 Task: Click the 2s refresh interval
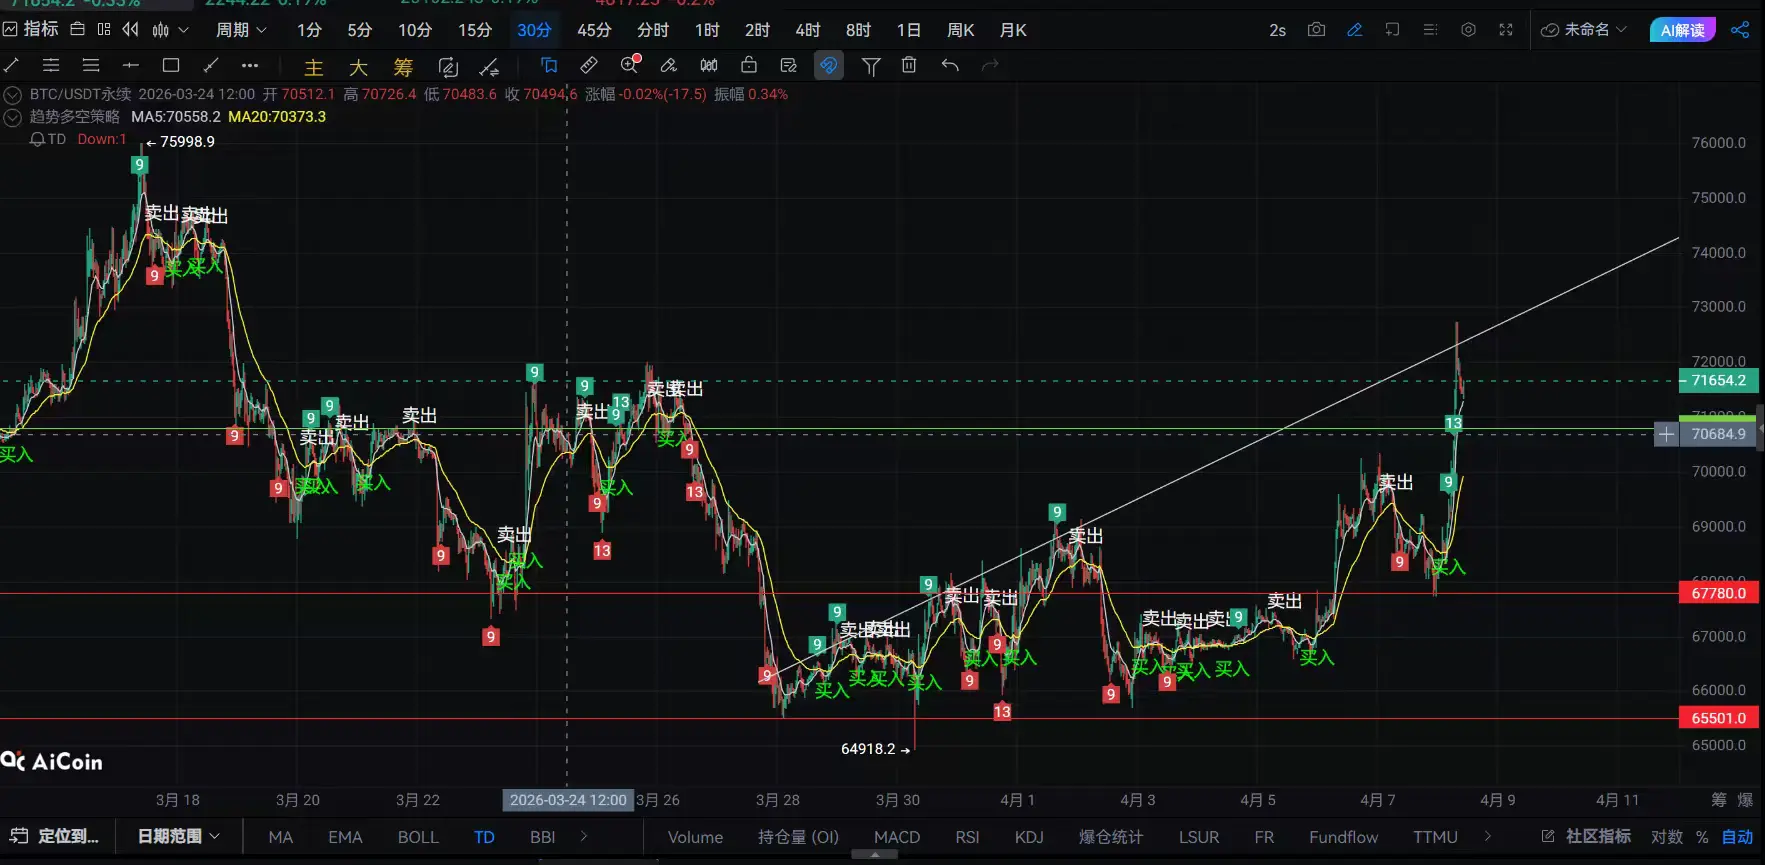click(1277, 30)
